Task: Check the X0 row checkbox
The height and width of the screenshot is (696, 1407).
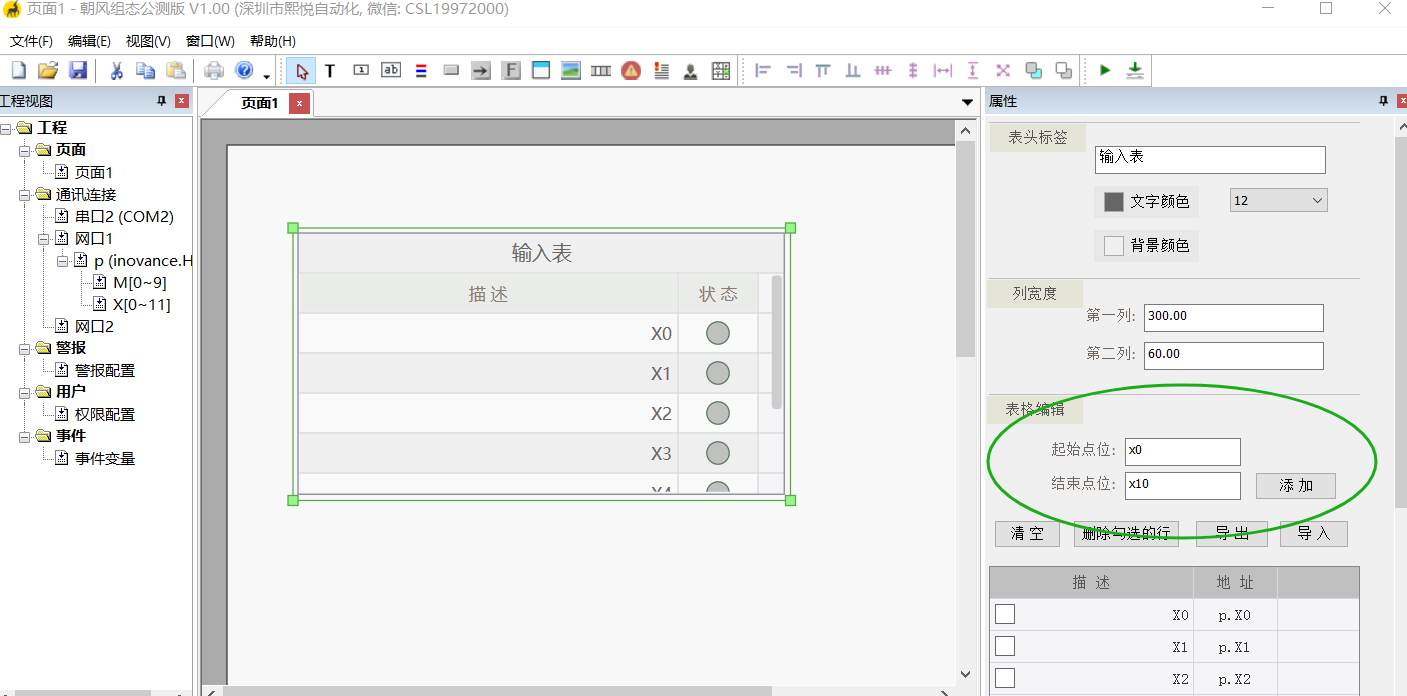Action: point(1005,614)
